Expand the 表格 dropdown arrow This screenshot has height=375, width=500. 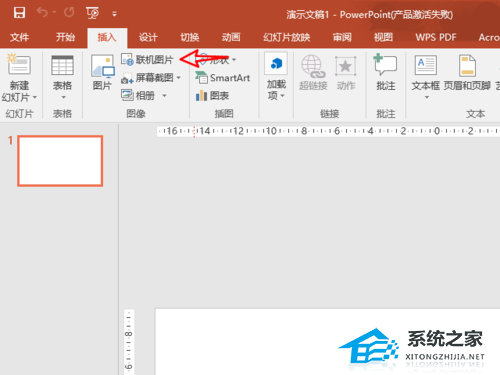[x=63, y=97]
